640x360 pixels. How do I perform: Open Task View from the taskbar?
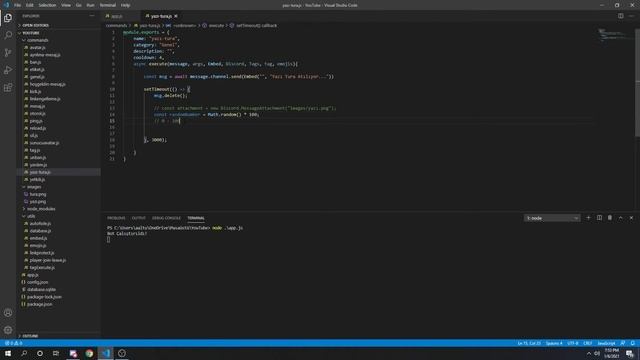pos(56,353)
